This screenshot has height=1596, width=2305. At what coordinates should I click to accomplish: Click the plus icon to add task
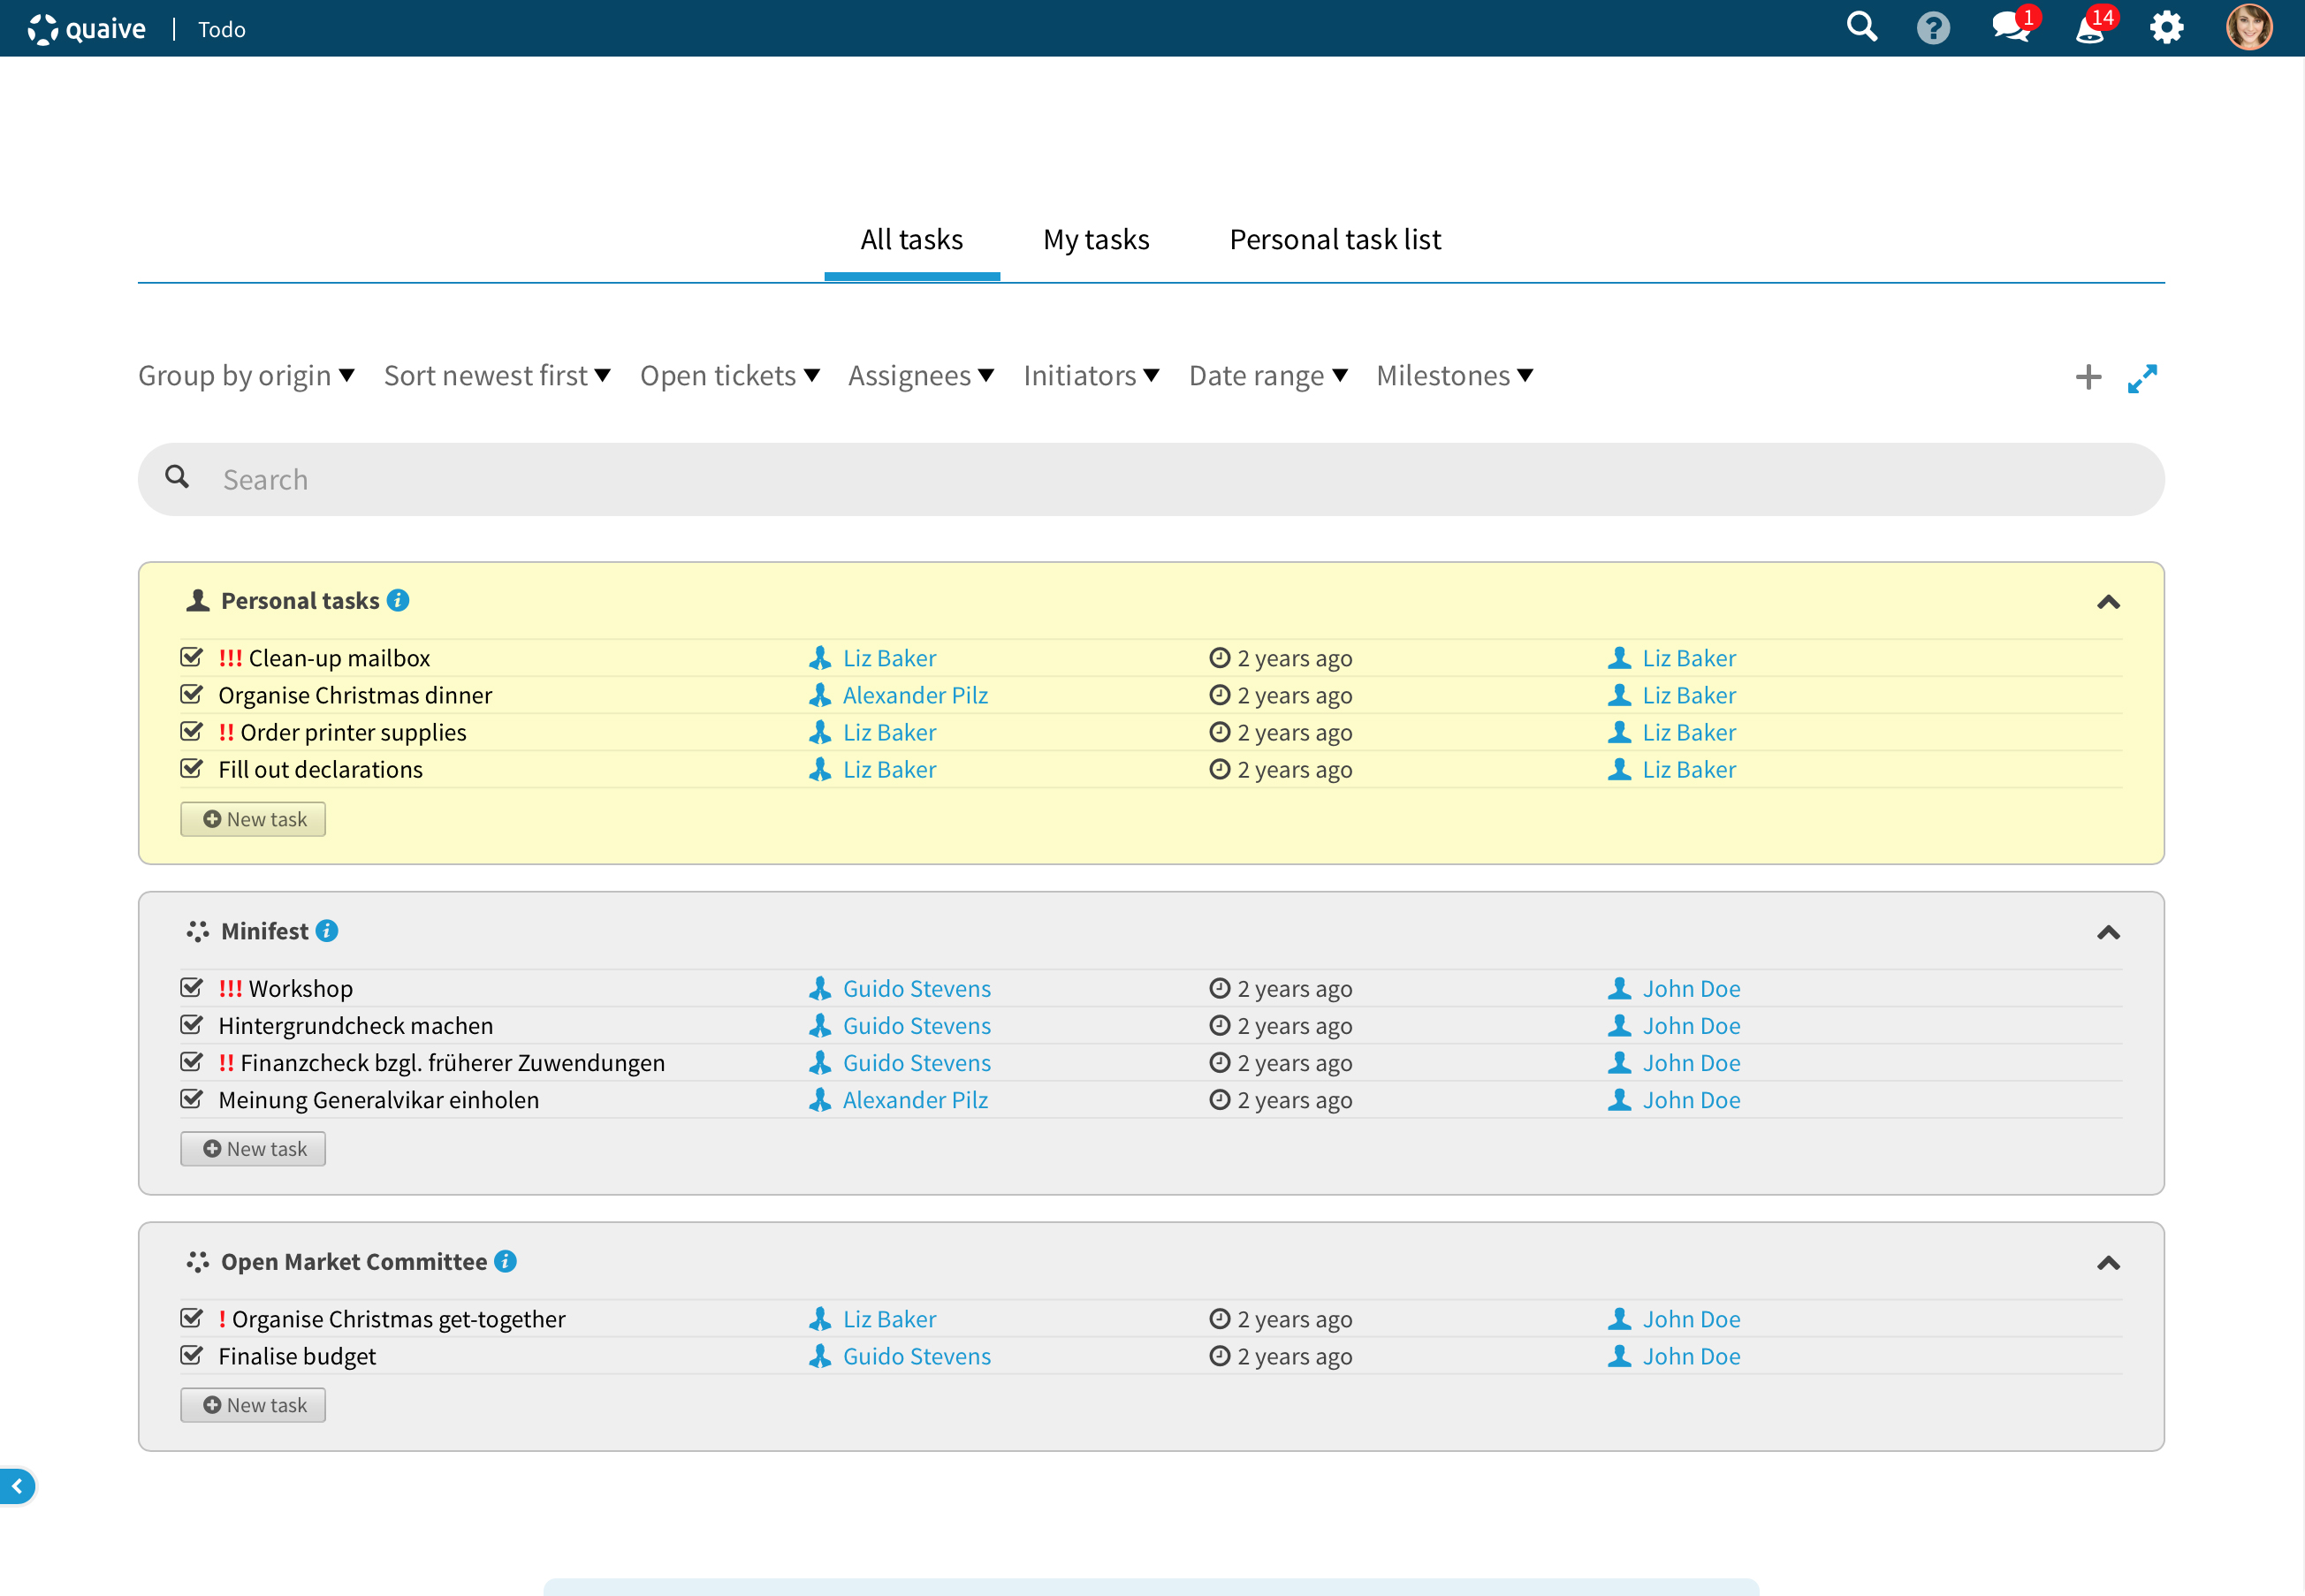click(2088, 377)
